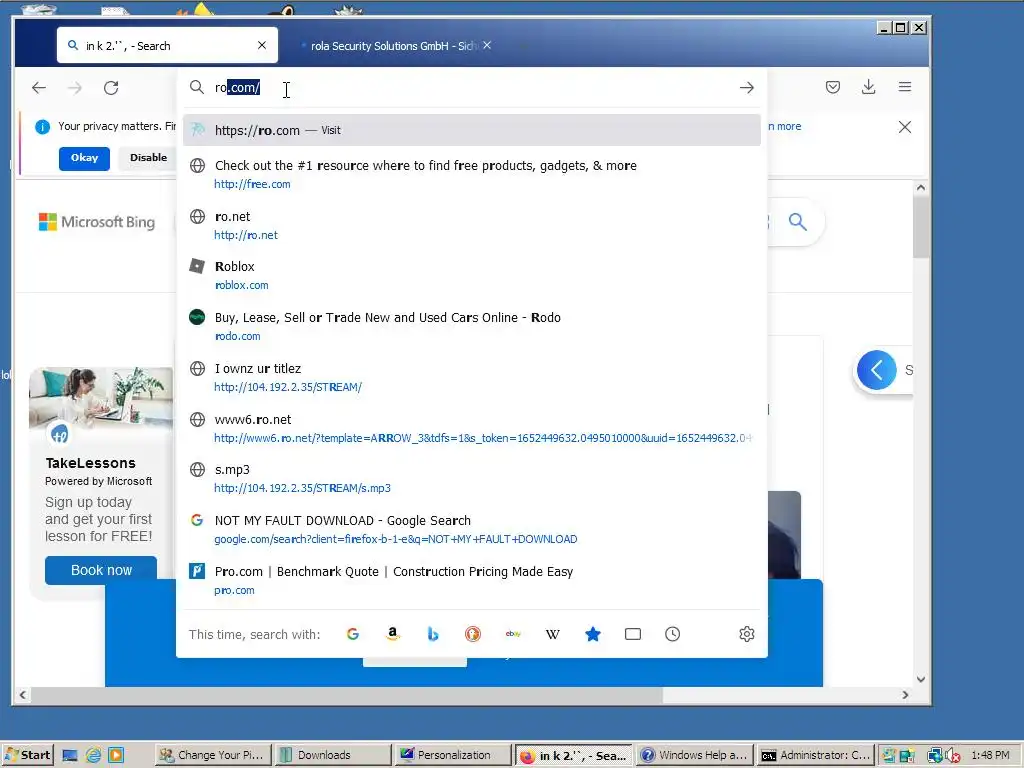Click the Book now button
This screenshot has height=768, width=1024.
[101, 570]
